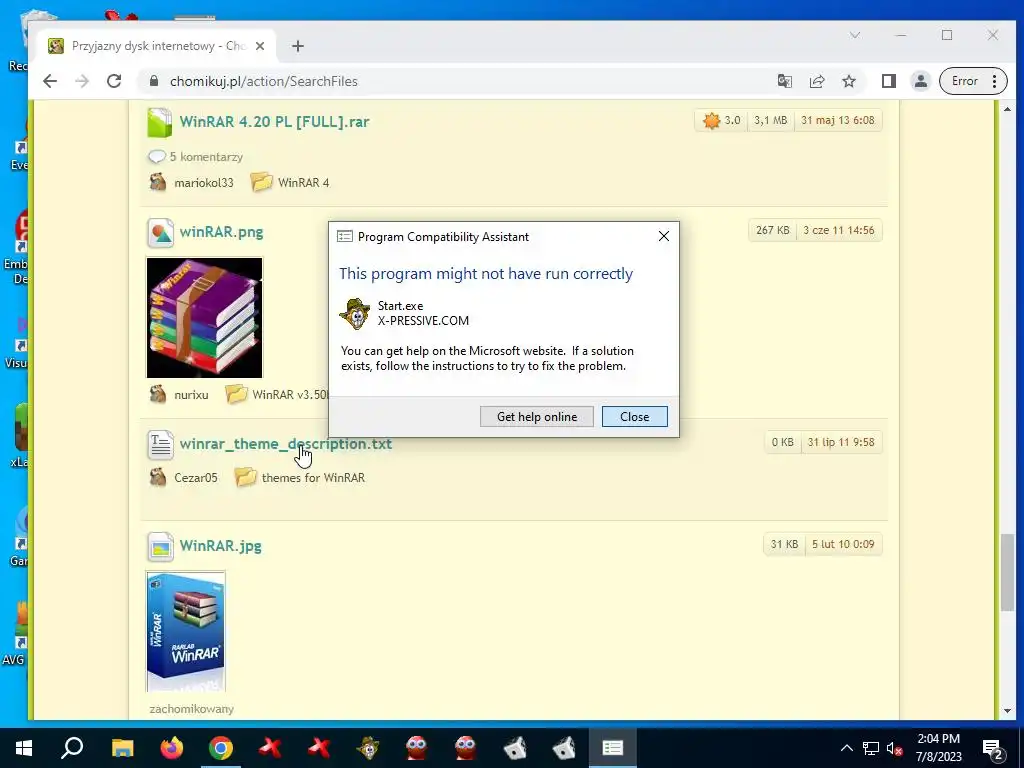Viewport: 1024px width, 768px height.
Task: Open the Windows Start menu
Action: point(24,748)
